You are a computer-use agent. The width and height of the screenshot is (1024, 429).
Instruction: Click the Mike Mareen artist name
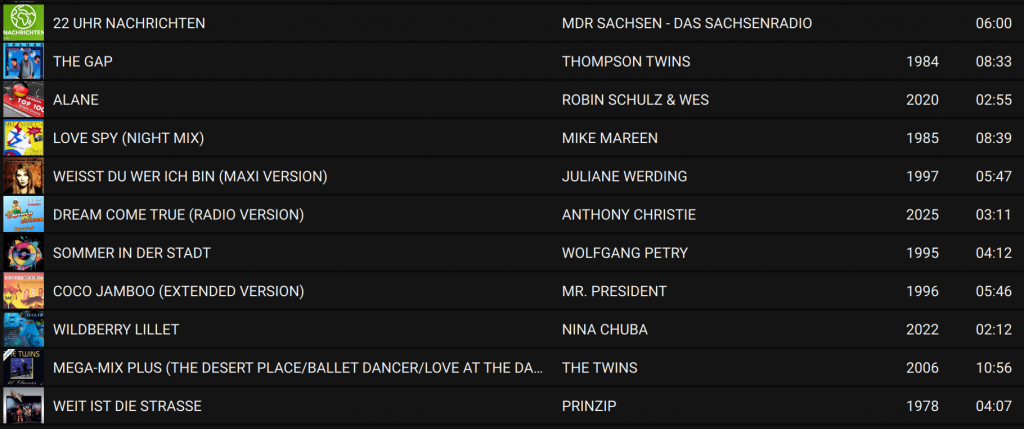click(610, 138)
